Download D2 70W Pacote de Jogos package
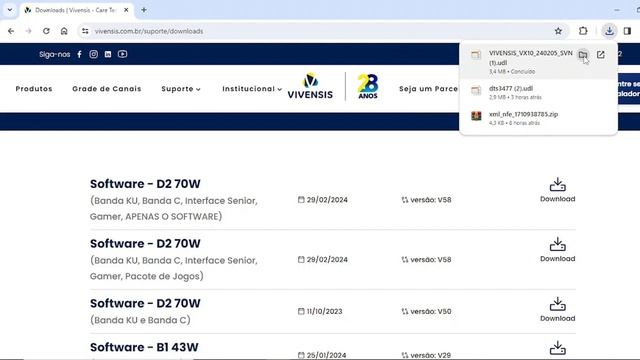Screen dimensions: 640x360 coord(558,250)
